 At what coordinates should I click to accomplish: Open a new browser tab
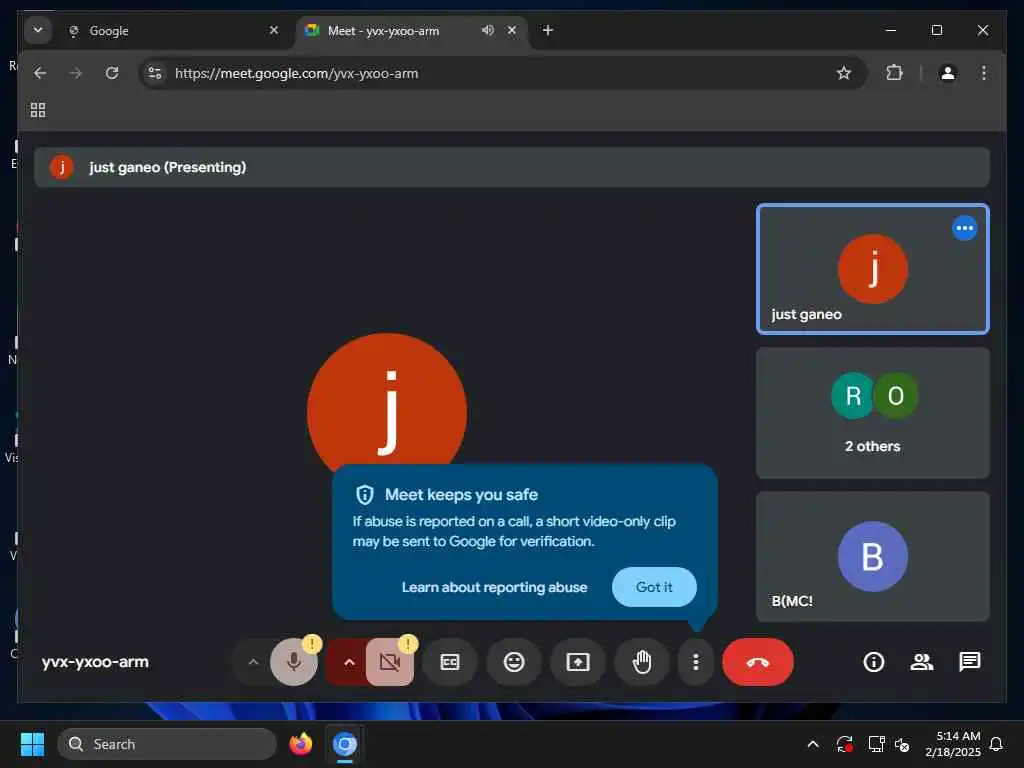click(x=548, y=30)
